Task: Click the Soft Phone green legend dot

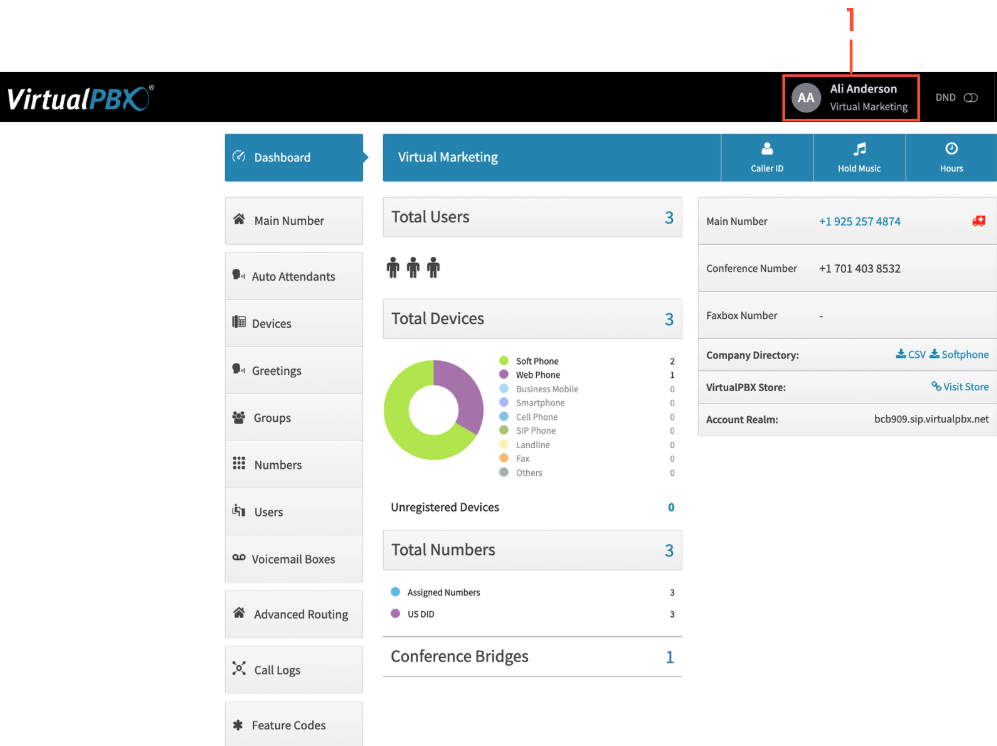Action: tap(504, 361)
